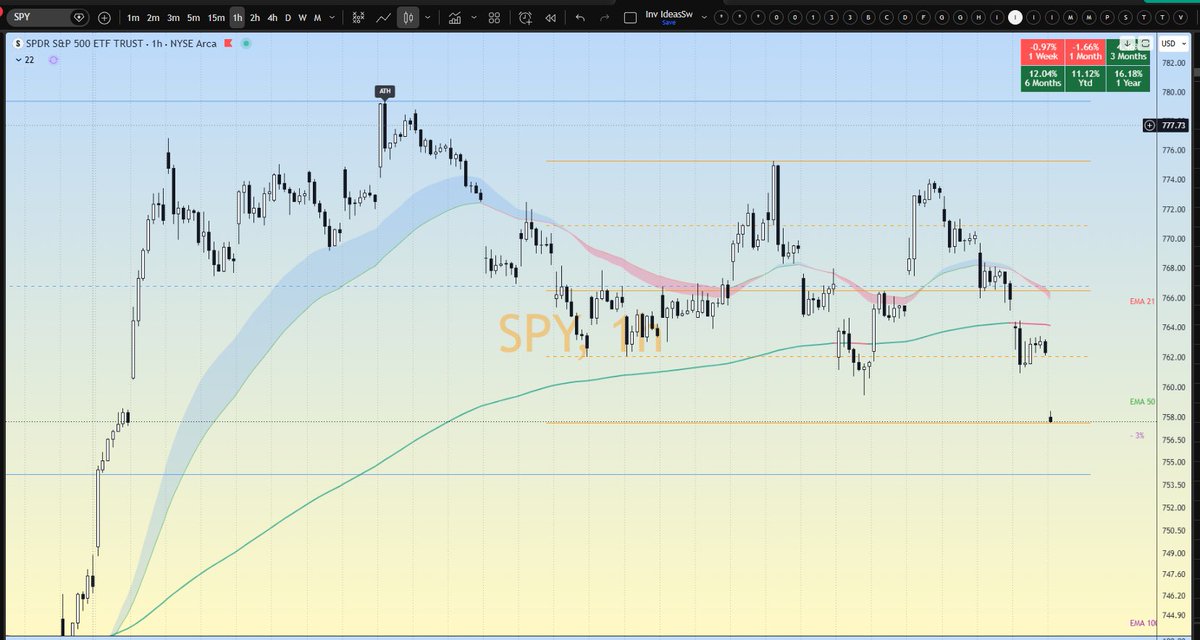The height and width of the screenshot is (640, 1200).
Task: Click the circular F shortcut button
Action: pos(923,18)
